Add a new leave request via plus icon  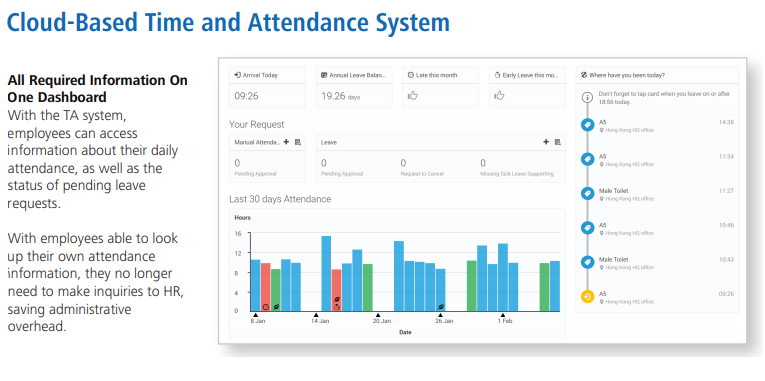(546, 142)
